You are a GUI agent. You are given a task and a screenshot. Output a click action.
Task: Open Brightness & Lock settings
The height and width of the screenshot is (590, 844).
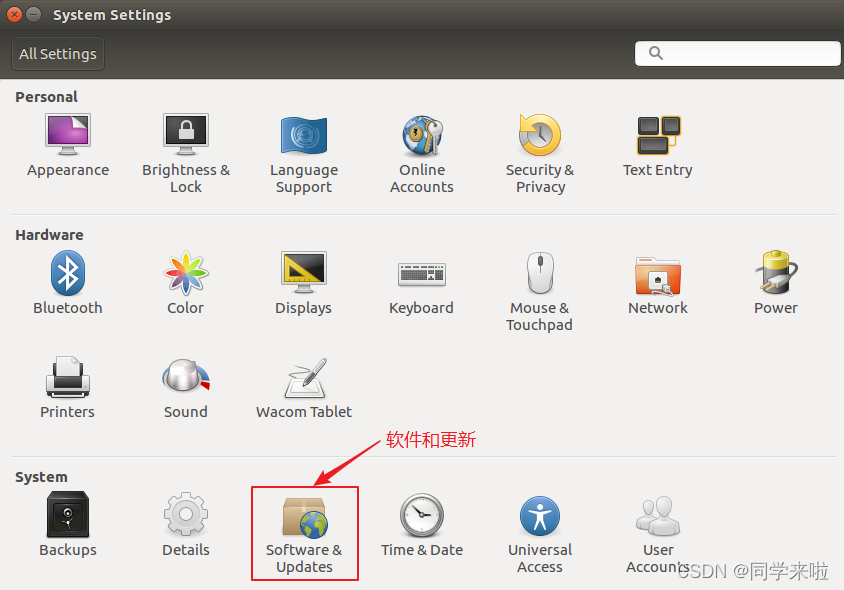tap(186, 154)
